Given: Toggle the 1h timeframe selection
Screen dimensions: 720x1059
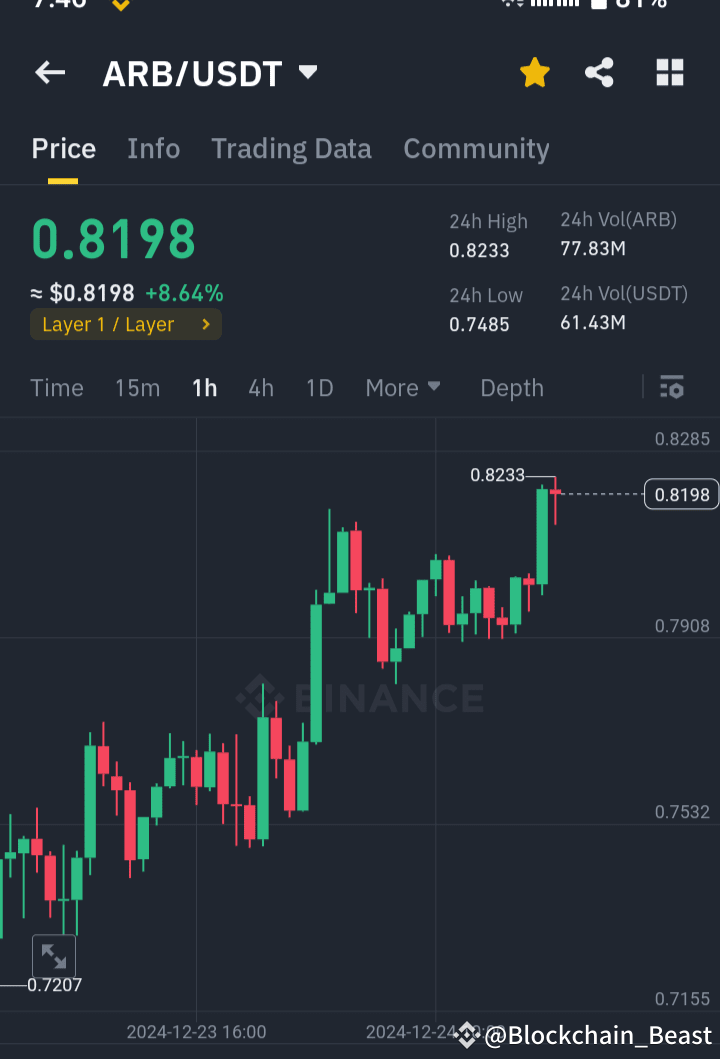Looking at the screenshot, I should click(204, 387).
